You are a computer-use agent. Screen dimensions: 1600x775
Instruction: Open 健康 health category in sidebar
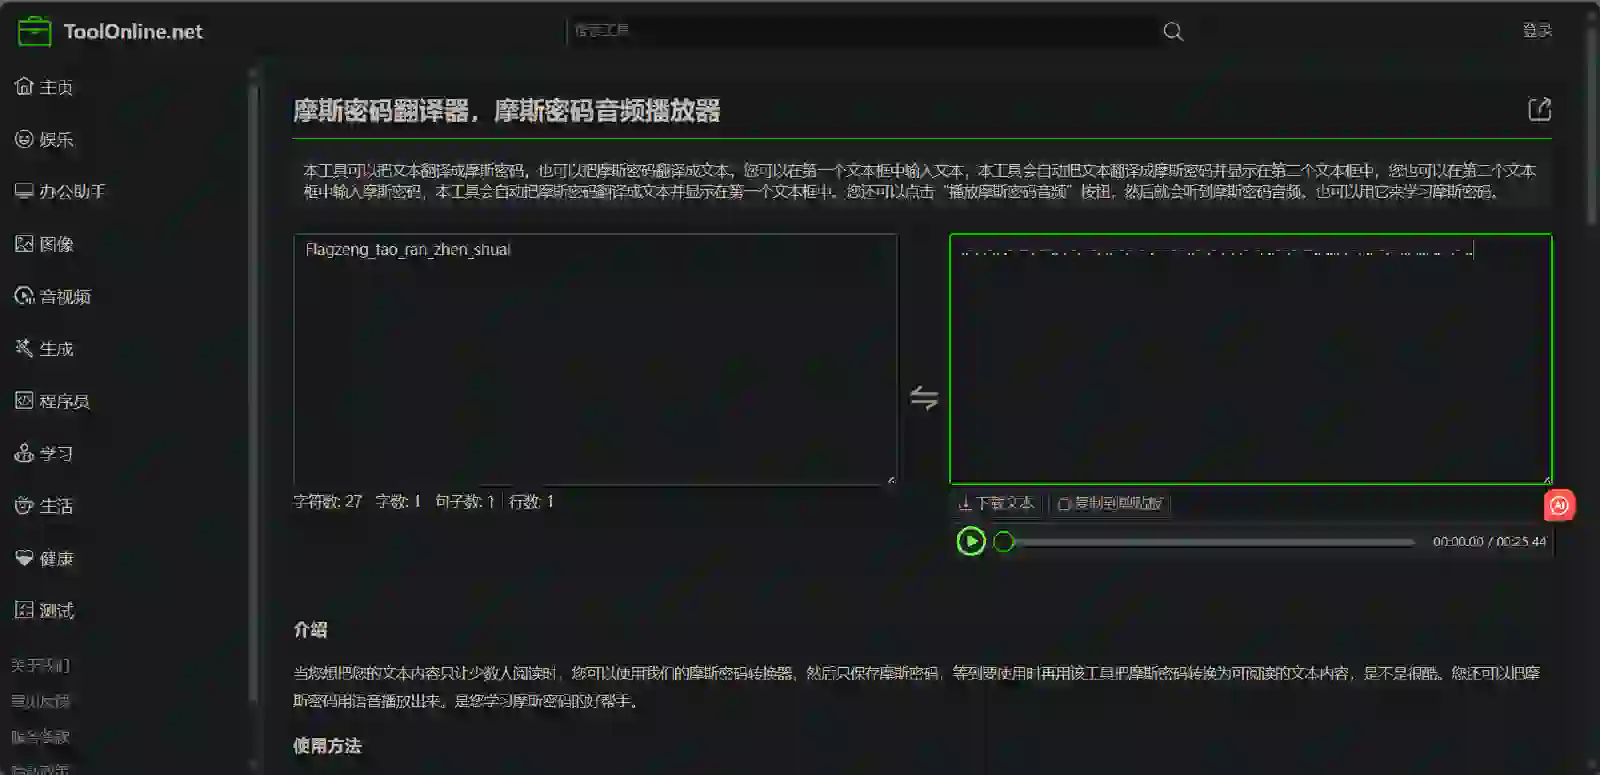(x=44, y=559)
